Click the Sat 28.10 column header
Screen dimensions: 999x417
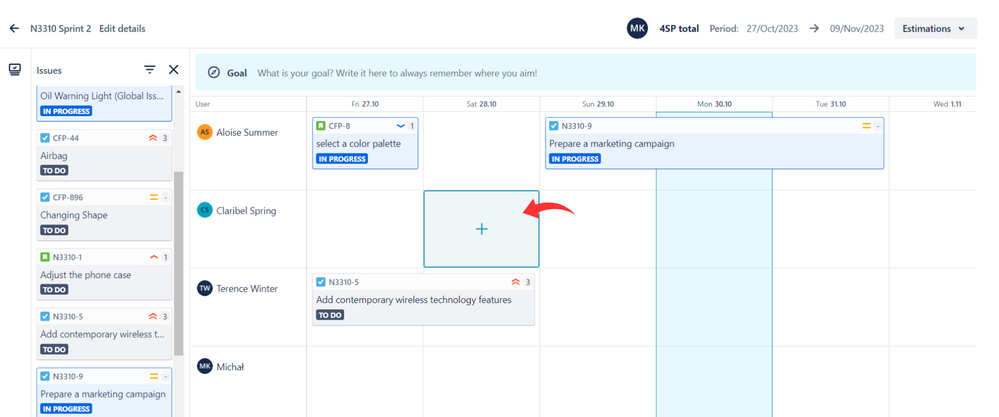tap(482, 104)
